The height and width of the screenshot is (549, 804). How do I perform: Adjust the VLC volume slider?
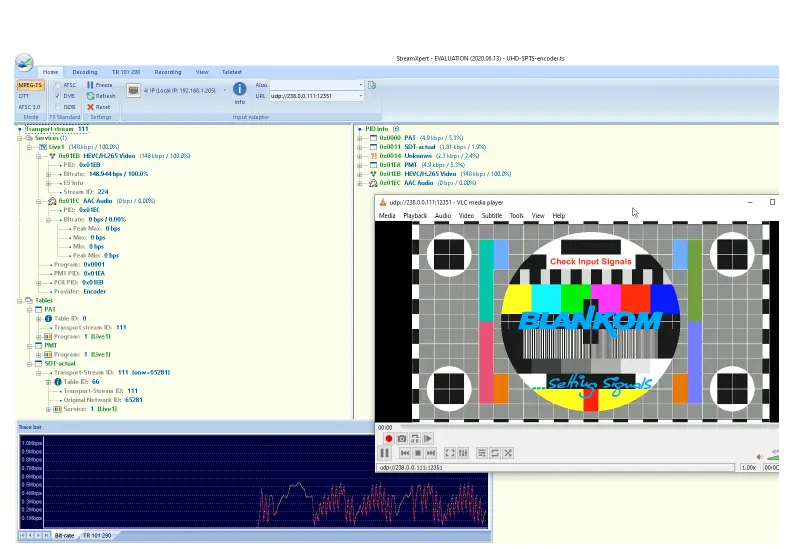point(773,456)
